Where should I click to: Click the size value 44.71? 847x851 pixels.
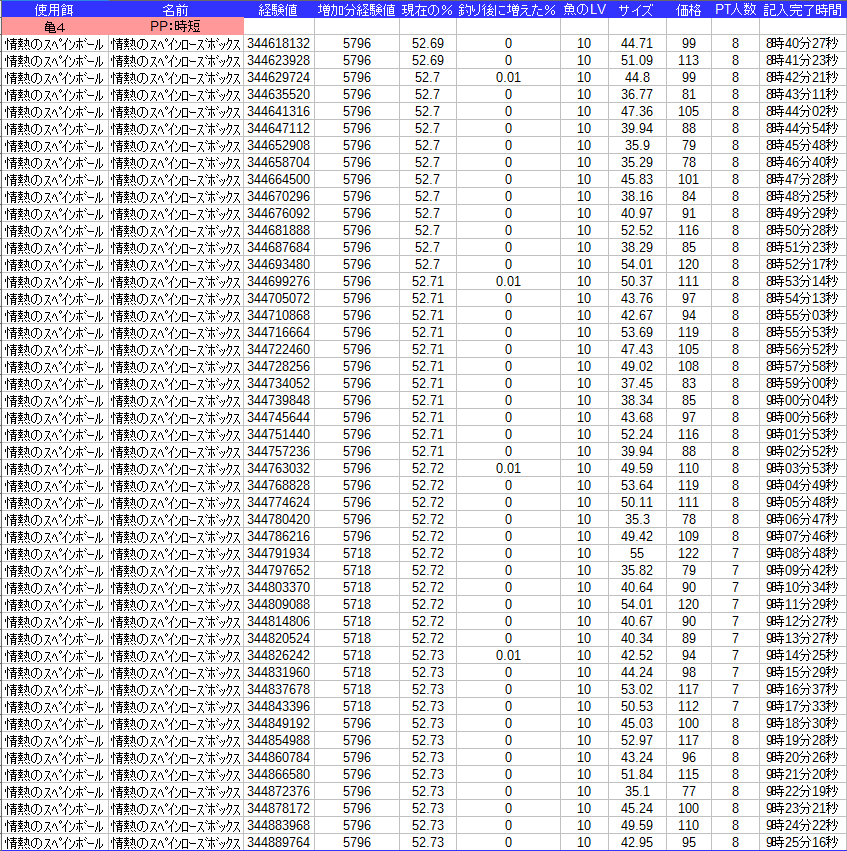coord(636,43)
